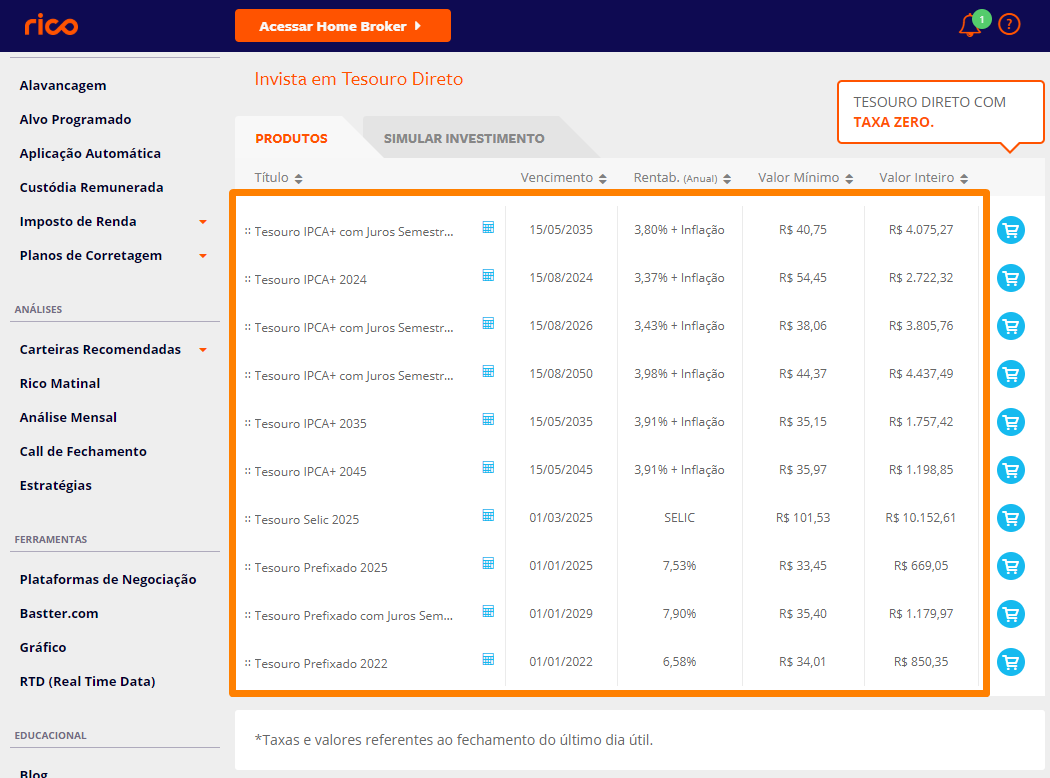Switch to the Simular Investimento tab

pyautogui.click(x=464, y=139)
